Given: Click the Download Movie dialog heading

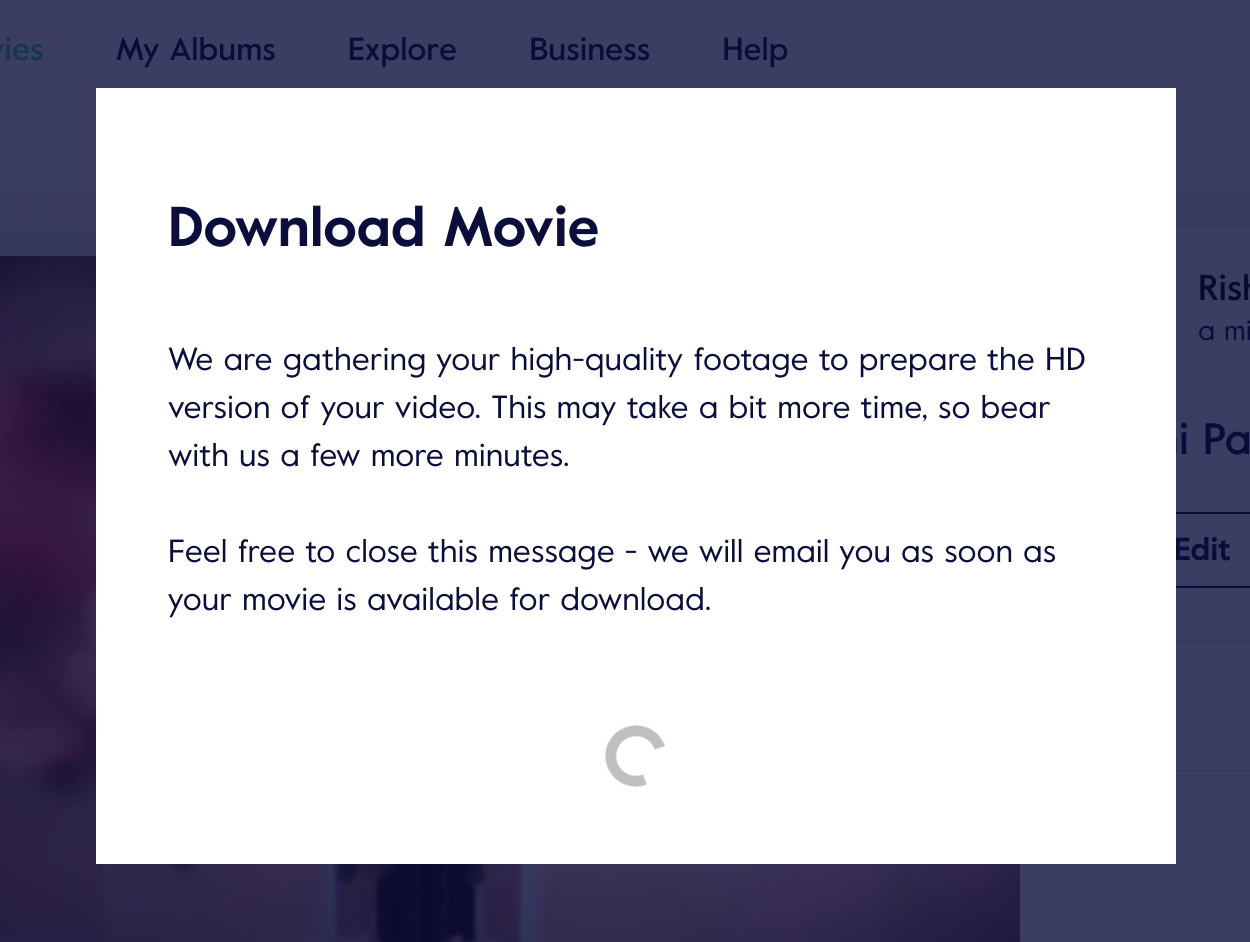Looking at the screenshot, I should [x=383, y=227].
